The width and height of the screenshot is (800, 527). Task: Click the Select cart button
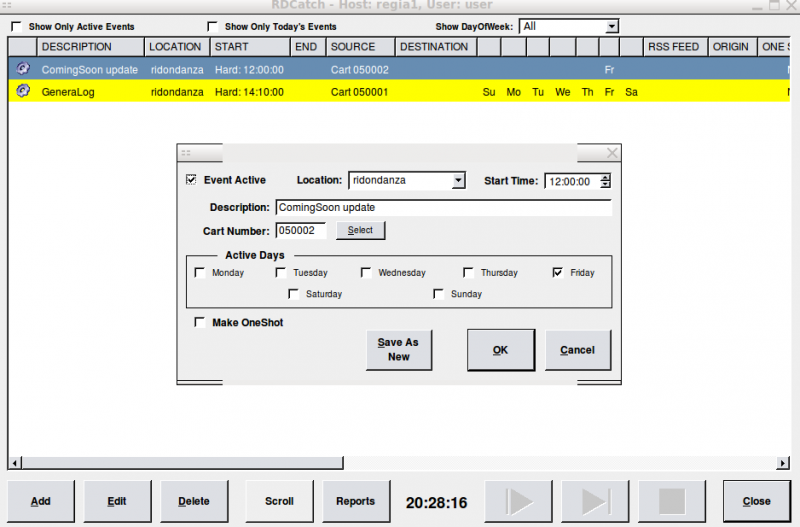point(360,230)
